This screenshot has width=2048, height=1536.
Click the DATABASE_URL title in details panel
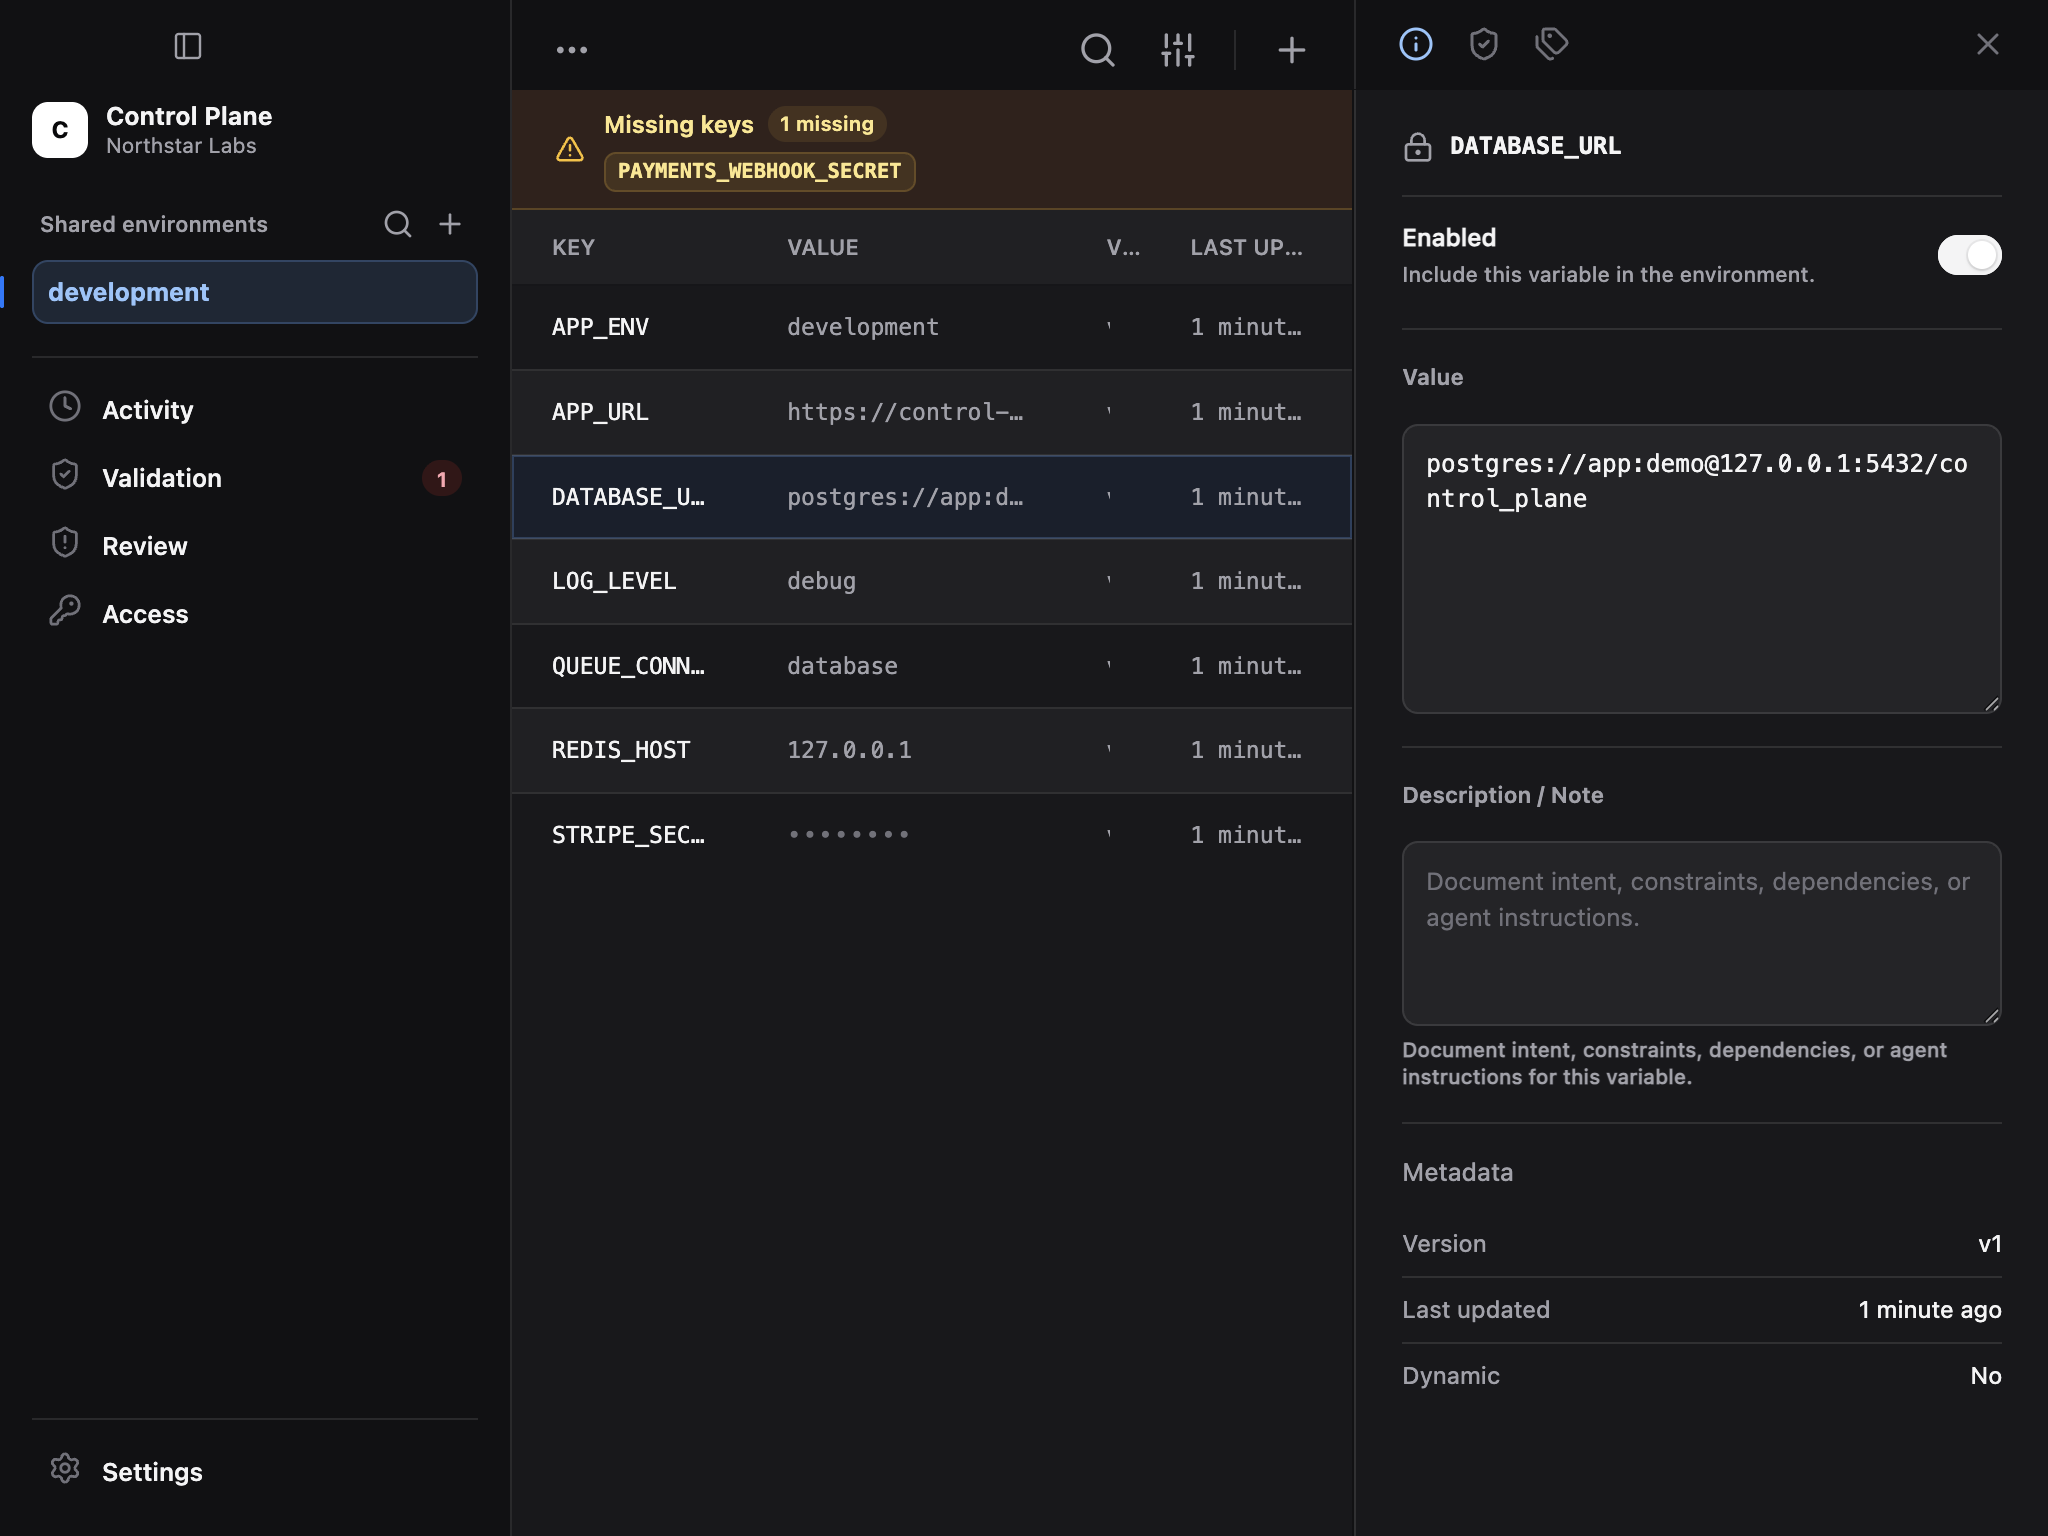[x=1535, y=146]
